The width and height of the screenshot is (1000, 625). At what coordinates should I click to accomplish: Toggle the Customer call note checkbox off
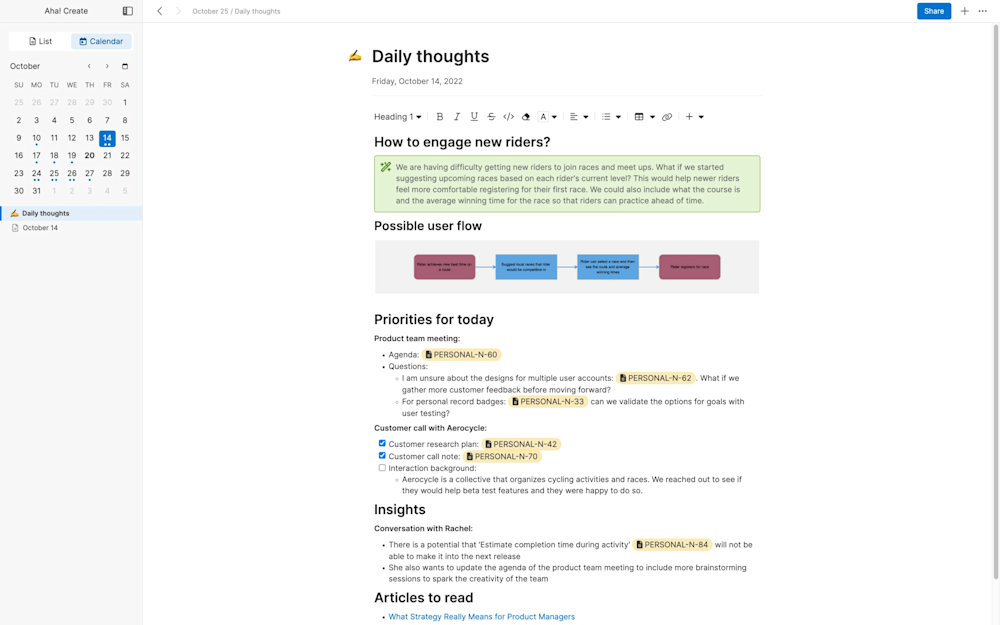[382, 455]
